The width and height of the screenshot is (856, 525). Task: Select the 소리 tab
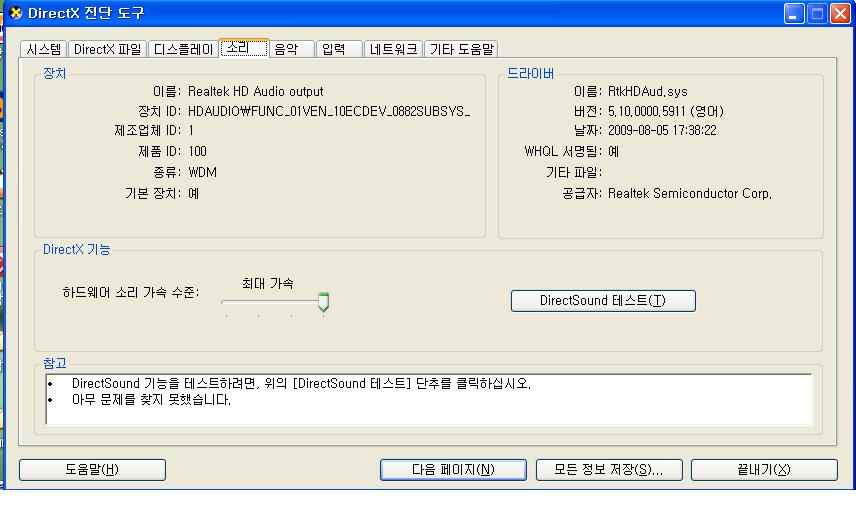(x=244, y=48)
